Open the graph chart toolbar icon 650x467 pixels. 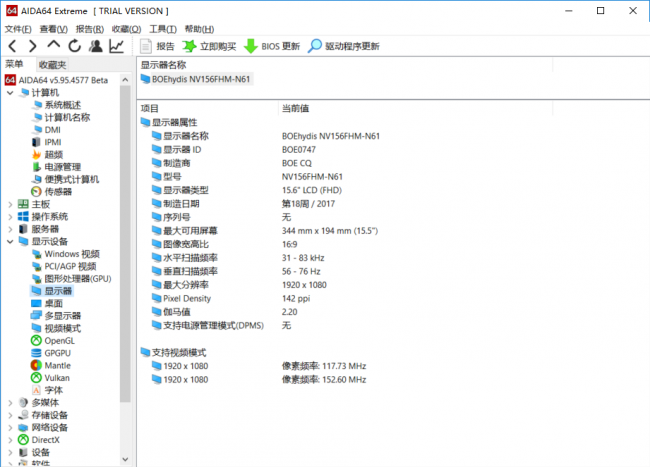[117, 46]
